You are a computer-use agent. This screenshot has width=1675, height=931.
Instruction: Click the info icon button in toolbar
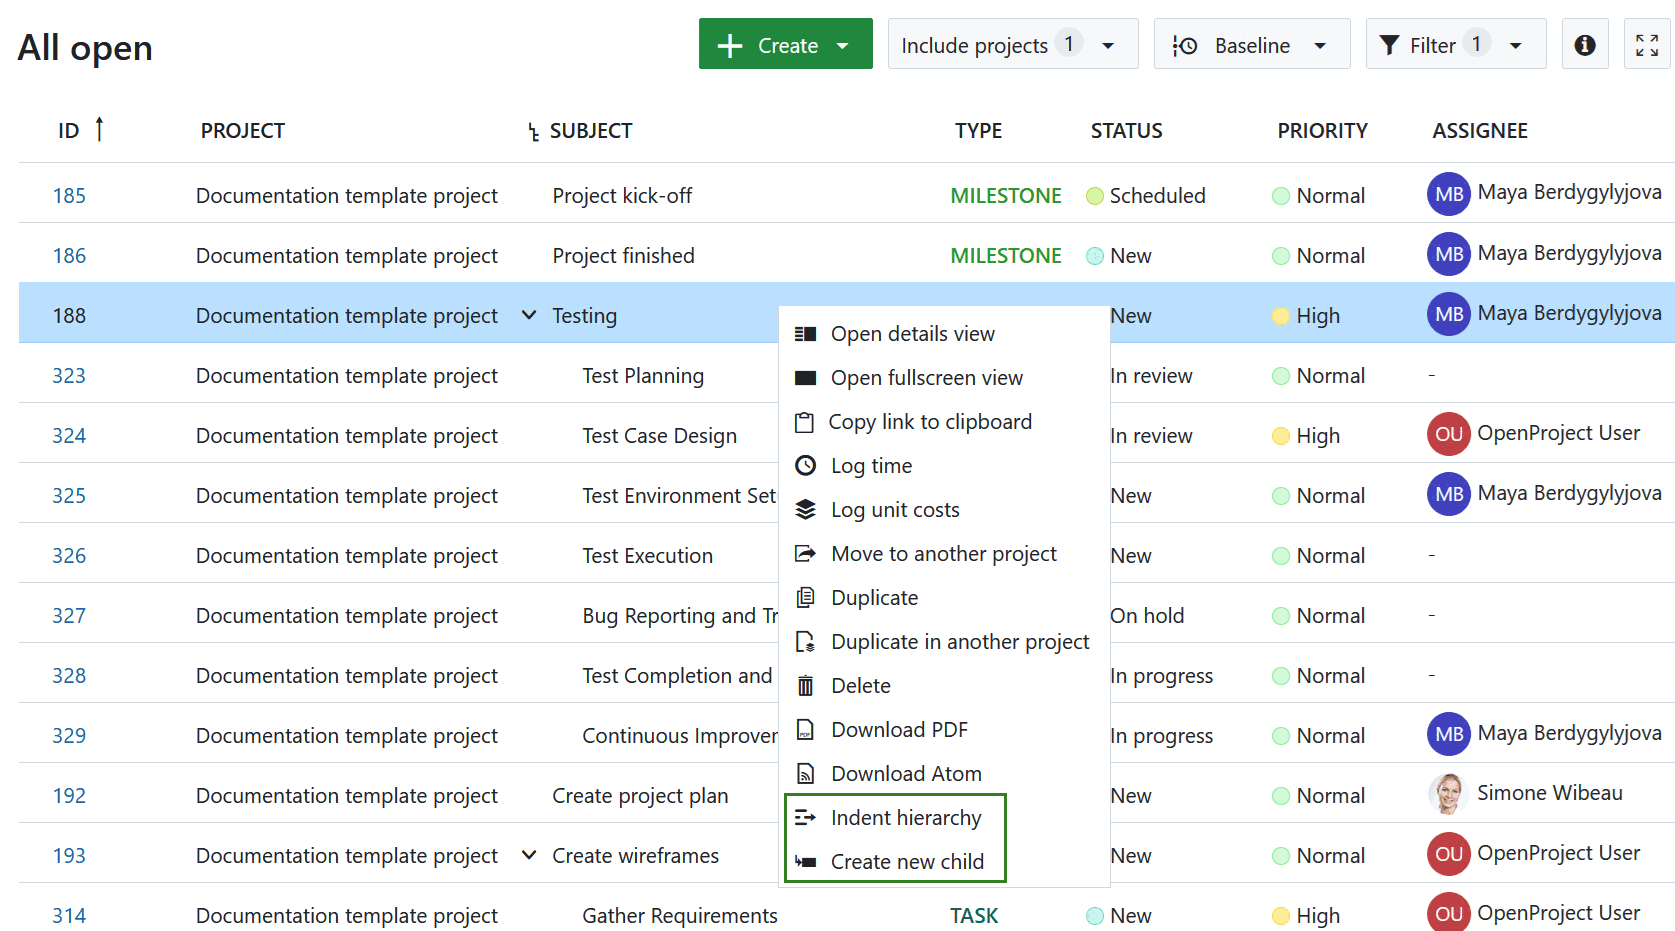point(1584,45)
